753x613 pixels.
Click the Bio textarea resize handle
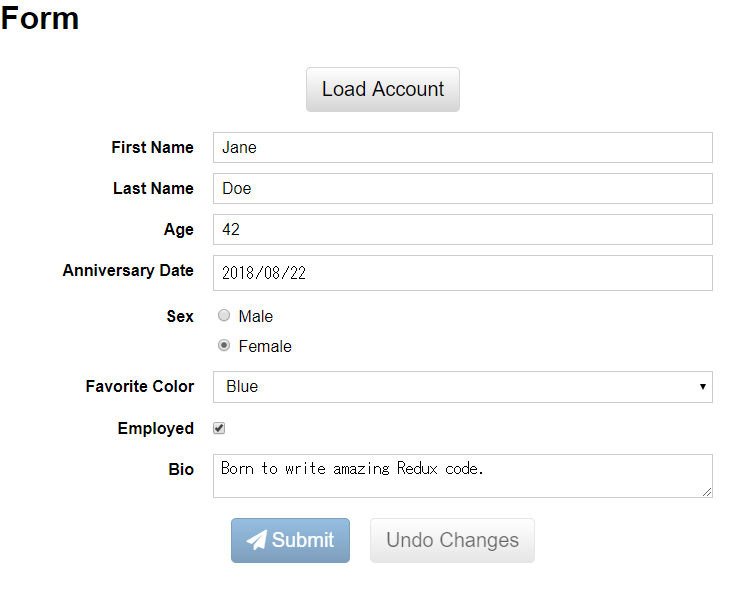click(707, 492)
